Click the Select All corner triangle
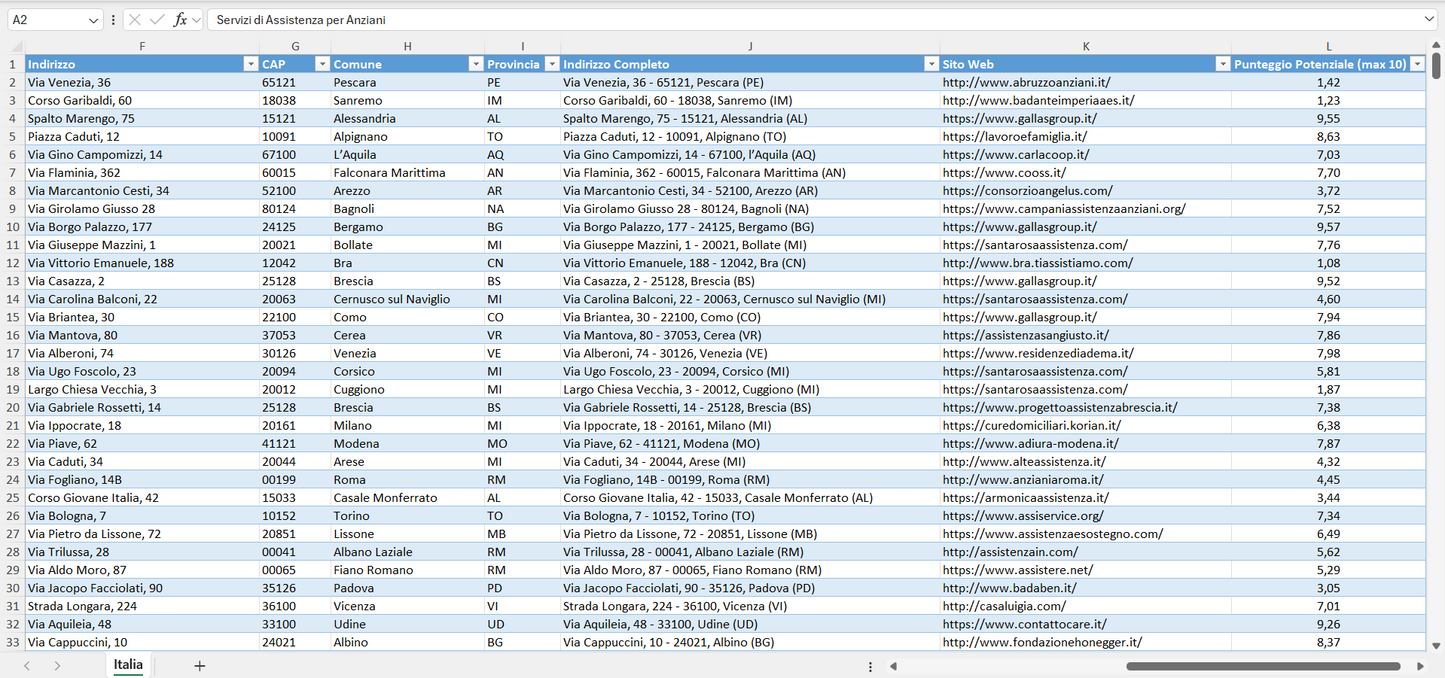This screenshot has height=678, width=1445. [x=16, y=47]
